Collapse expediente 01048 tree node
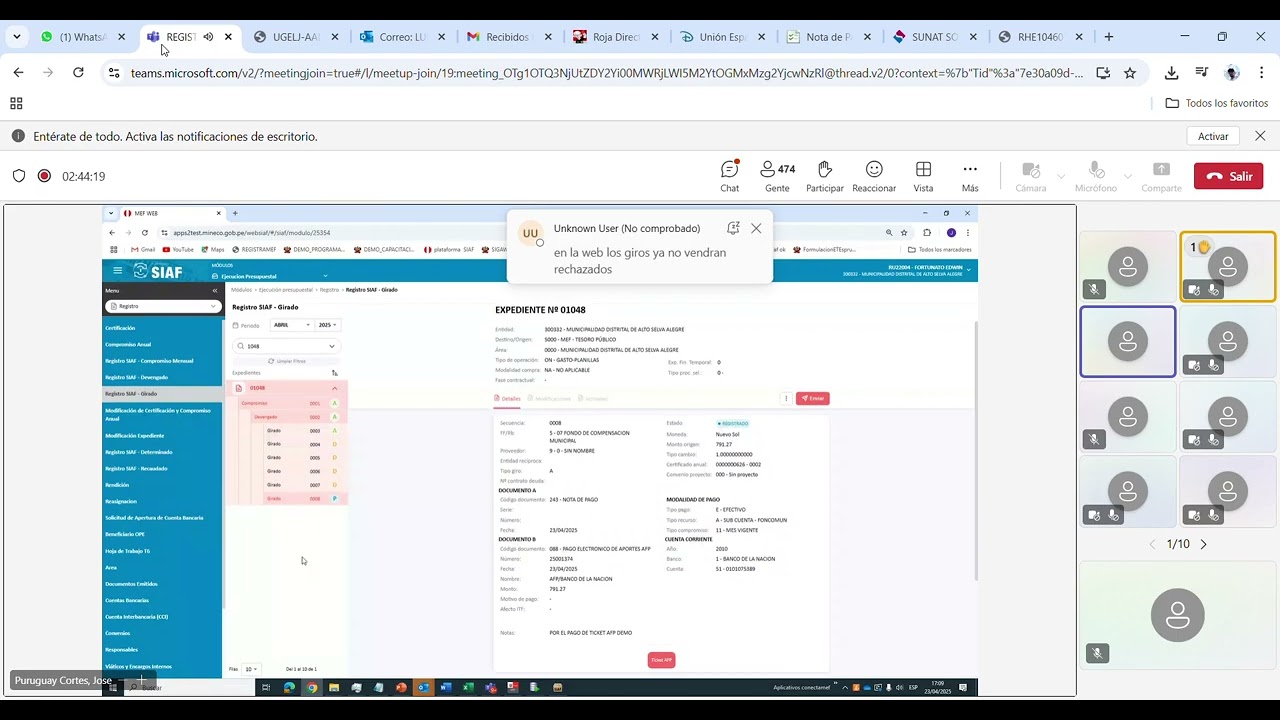Viewport: 1280px width, 720px height. [x=334, y=388]
